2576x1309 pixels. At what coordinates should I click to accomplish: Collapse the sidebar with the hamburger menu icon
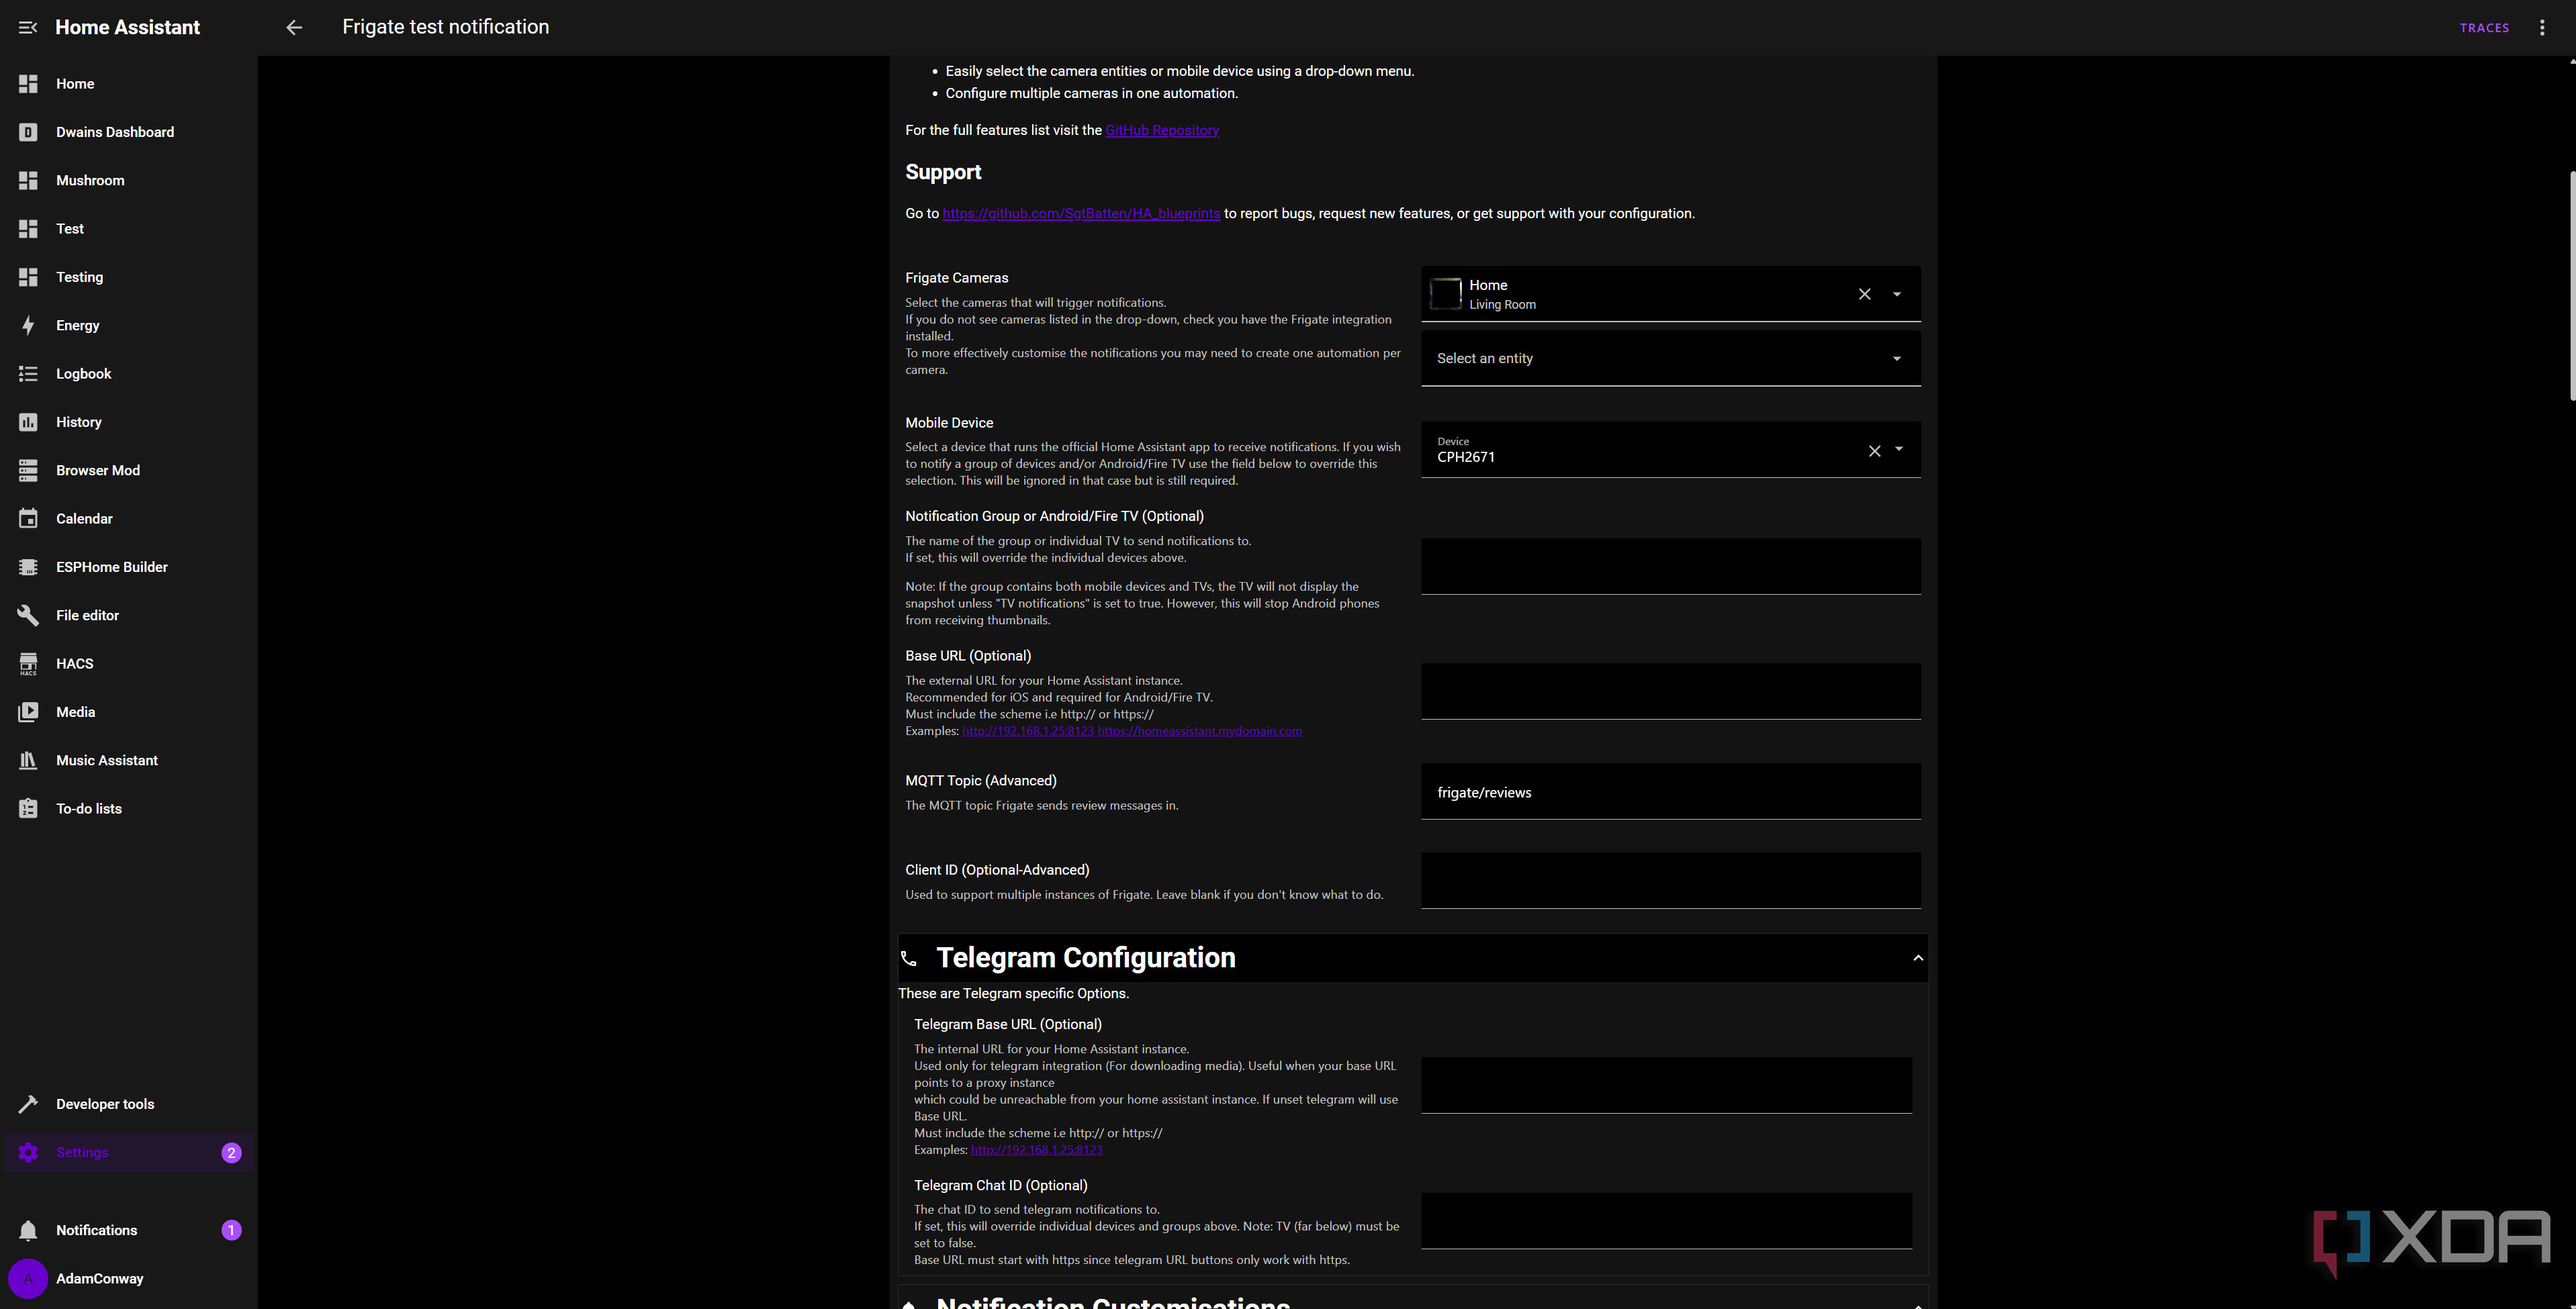tap(28, 28)
